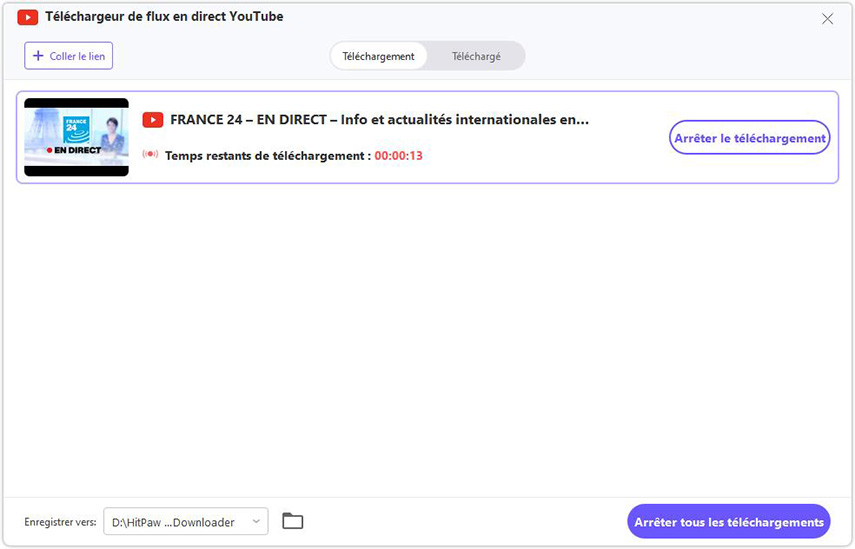Open the Enregistrer vers path dropdown
This screenshot has height=549, width=855.
click(x=186, y=522)
